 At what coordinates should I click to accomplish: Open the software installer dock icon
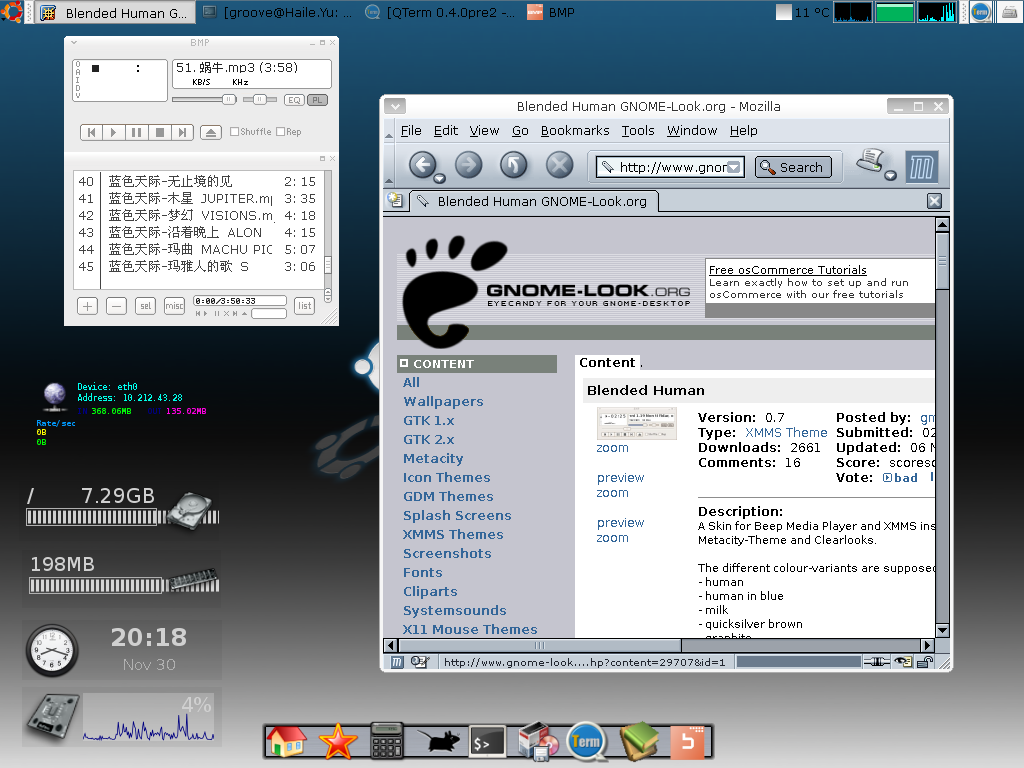[x=537, y=742]
